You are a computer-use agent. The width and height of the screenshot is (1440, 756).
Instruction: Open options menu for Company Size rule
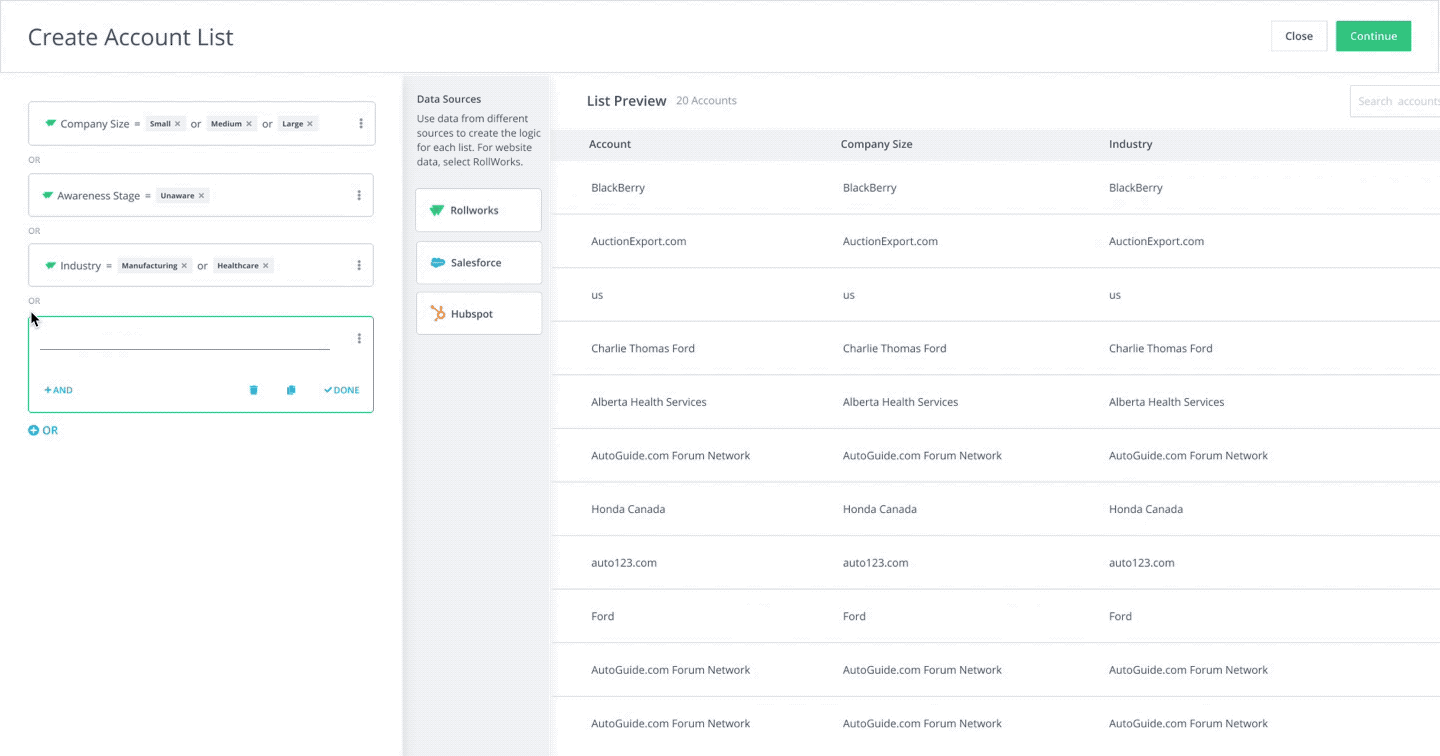coord(361,124)
